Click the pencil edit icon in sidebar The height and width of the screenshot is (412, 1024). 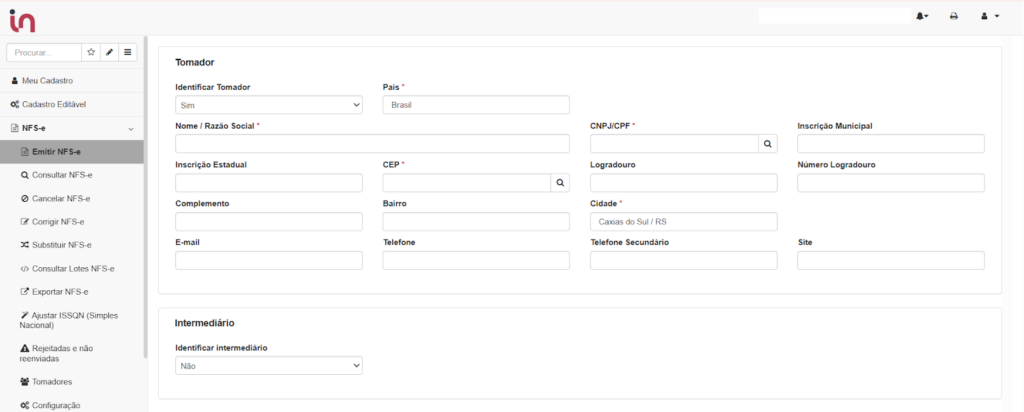point(109,52)
